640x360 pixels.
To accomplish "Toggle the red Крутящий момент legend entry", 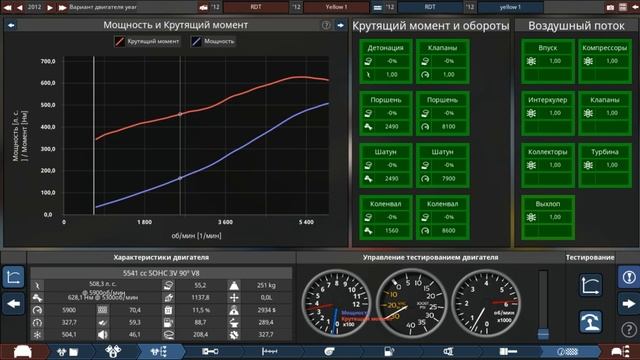I will (147, 41).
